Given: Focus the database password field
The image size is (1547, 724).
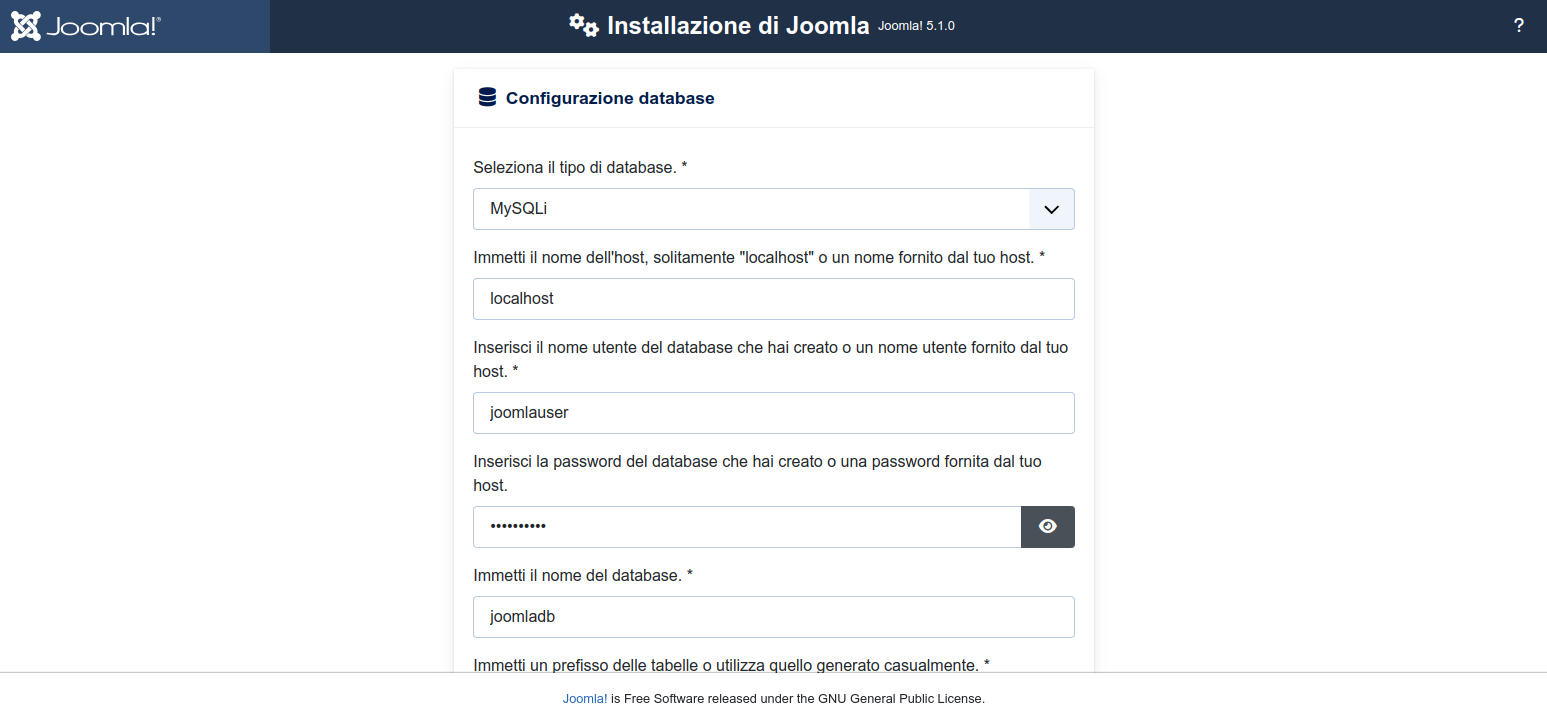Looking at the screenshot, I should 746,527.
